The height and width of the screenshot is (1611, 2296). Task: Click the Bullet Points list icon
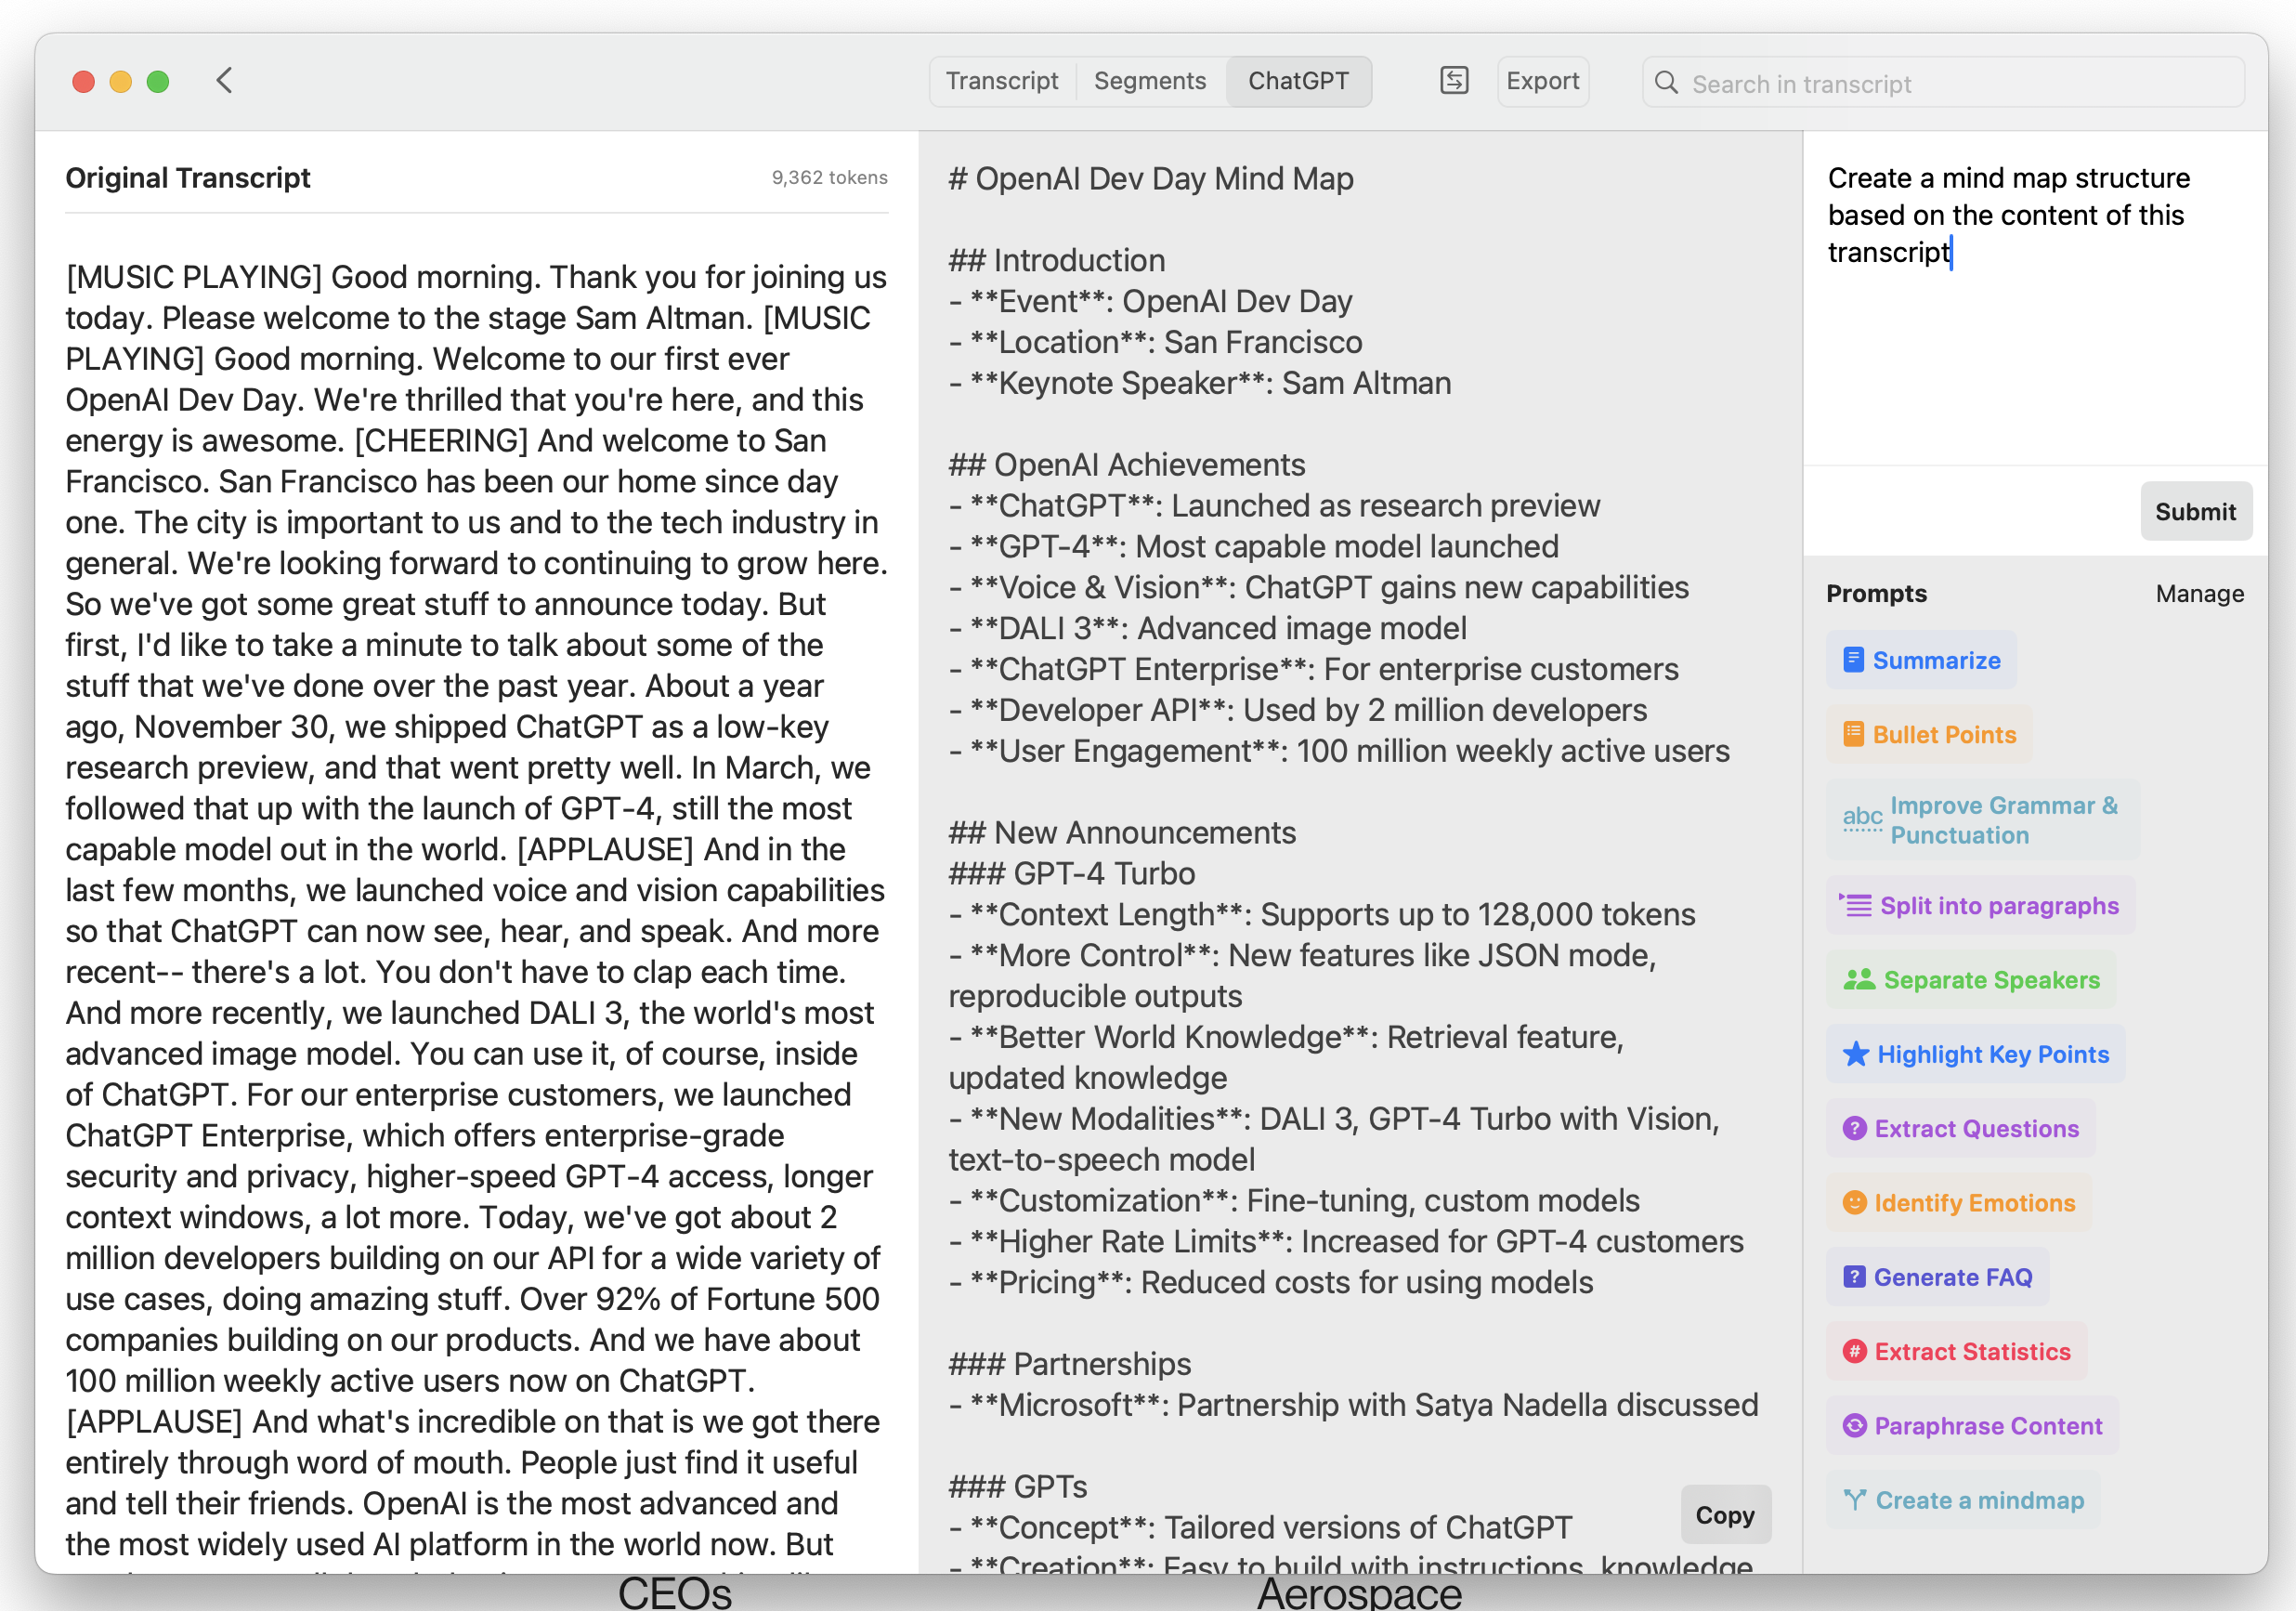[x=1853, y=734]
